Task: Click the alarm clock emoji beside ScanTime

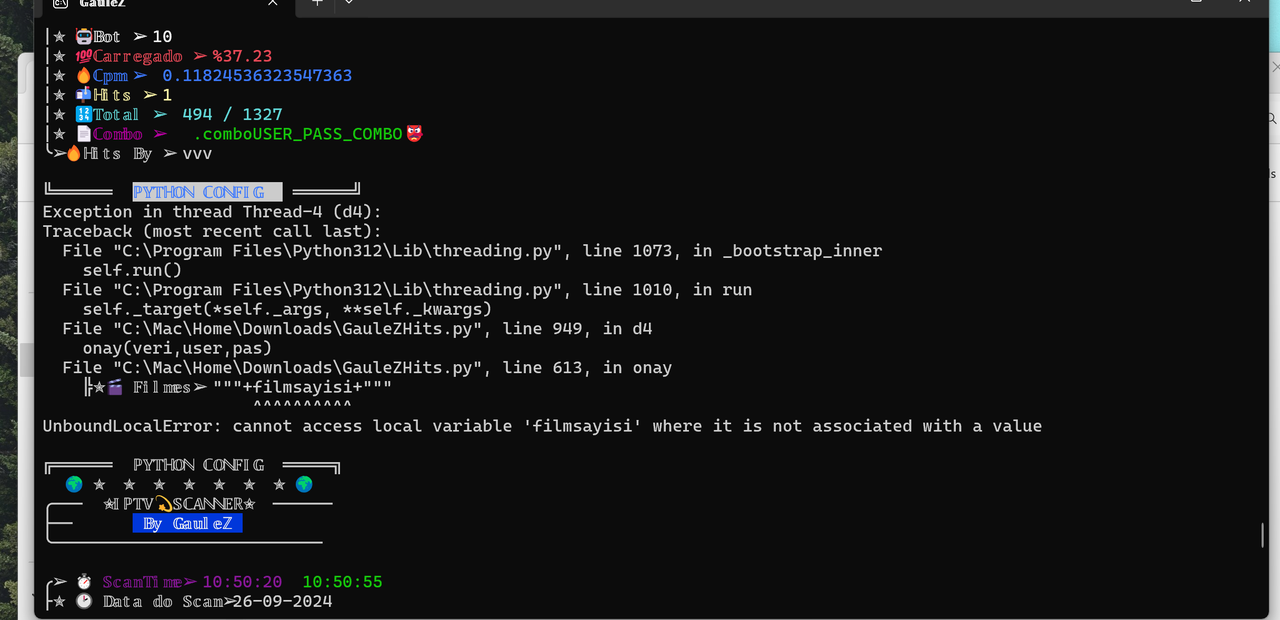Action: coord(85,582)
